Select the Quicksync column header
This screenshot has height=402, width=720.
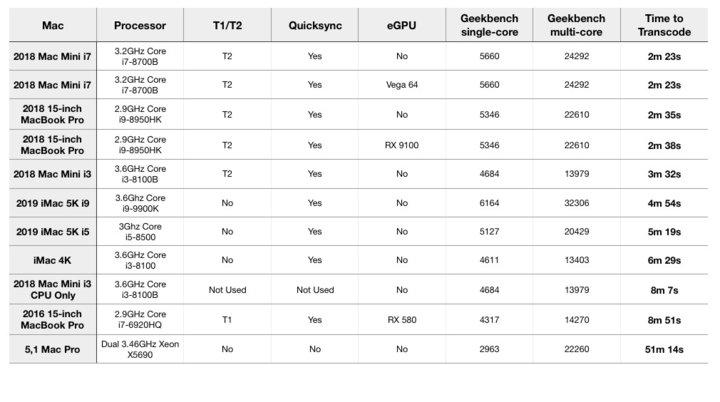(315, 25)
